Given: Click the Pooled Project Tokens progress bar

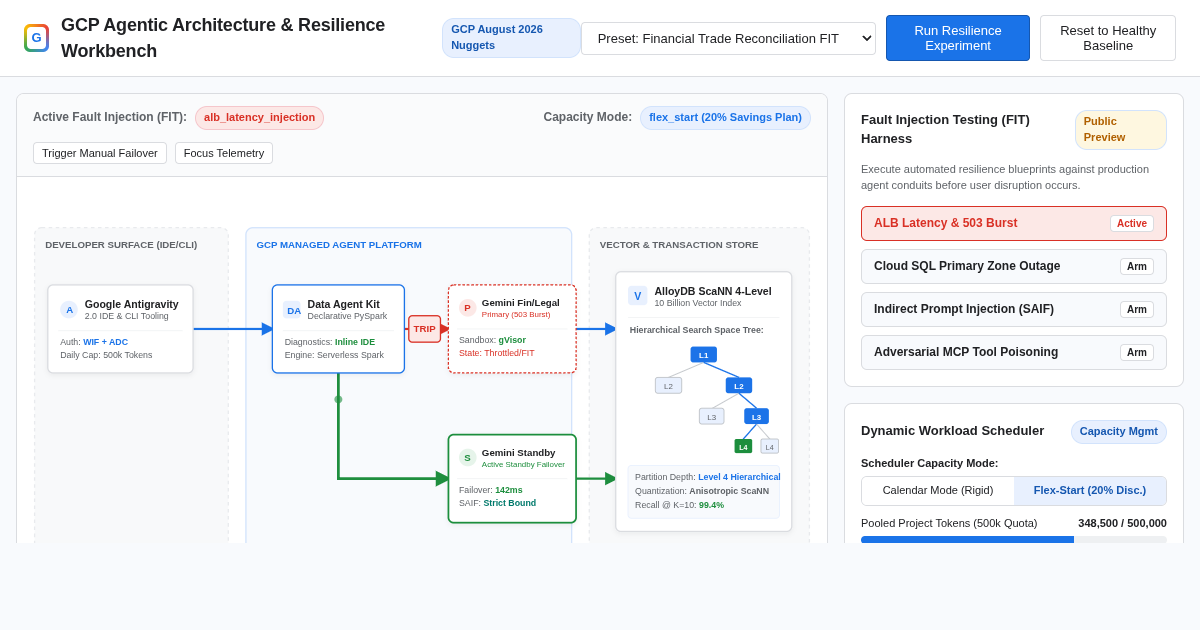Looking at the screenshot, I should point(1014,540).
